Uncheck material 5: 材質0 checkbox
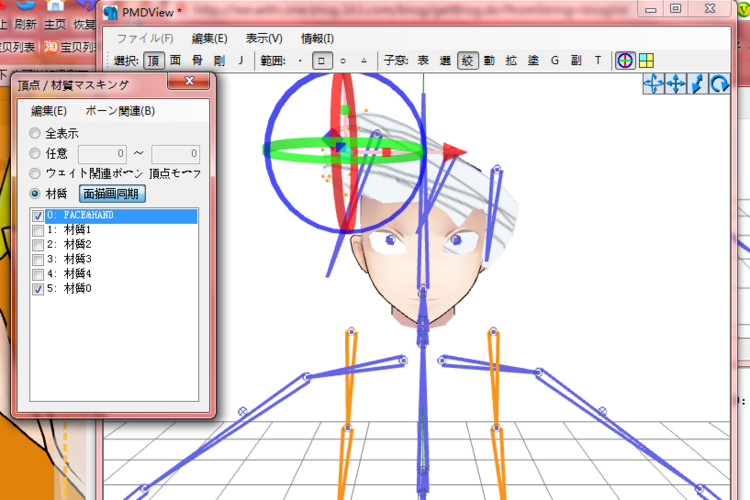This screenshot has height=500, width=750. pos(38,289)
